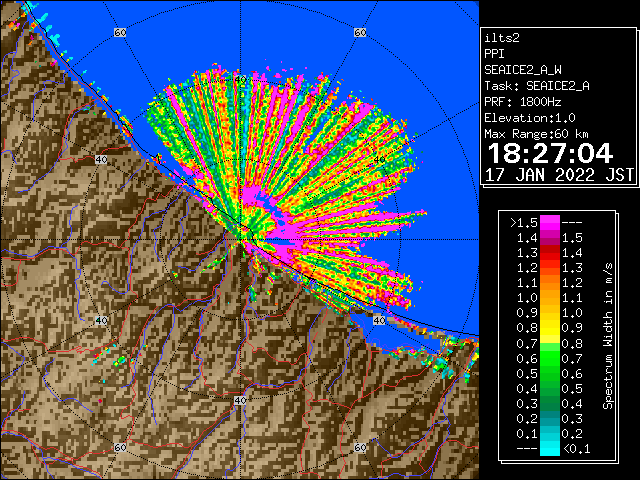Click the "40" range label due south of the radar
The width and height of the screenshot is (640, 480).
point(240,400)
